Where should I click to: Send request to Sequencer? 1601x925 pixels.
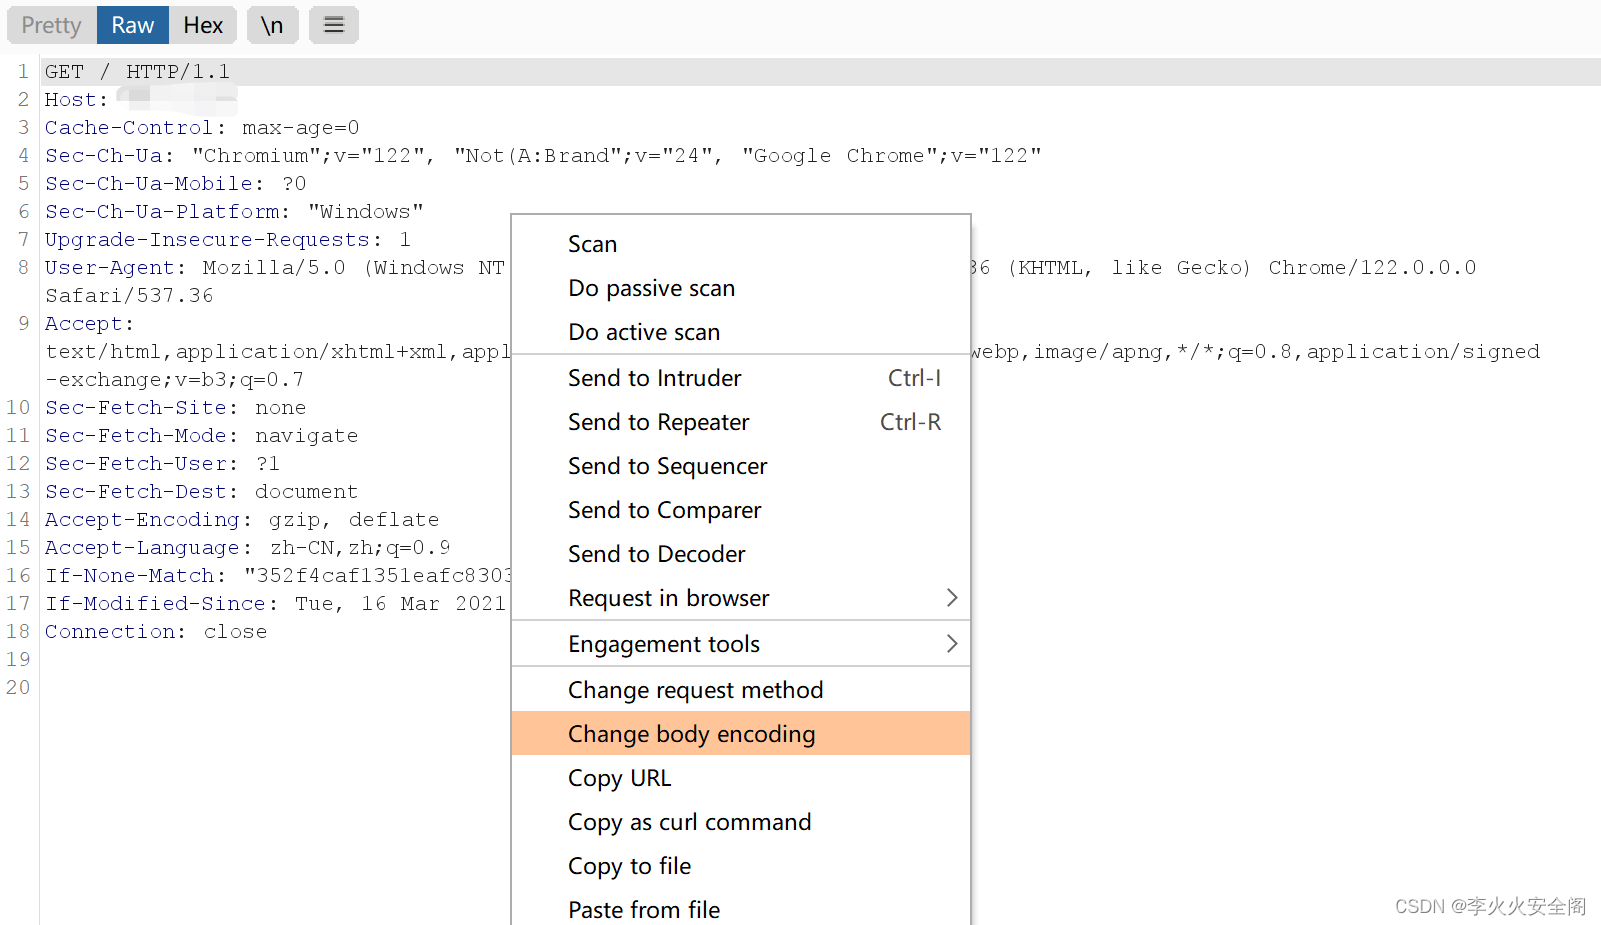pyautogui.click(x=741, y=466)
